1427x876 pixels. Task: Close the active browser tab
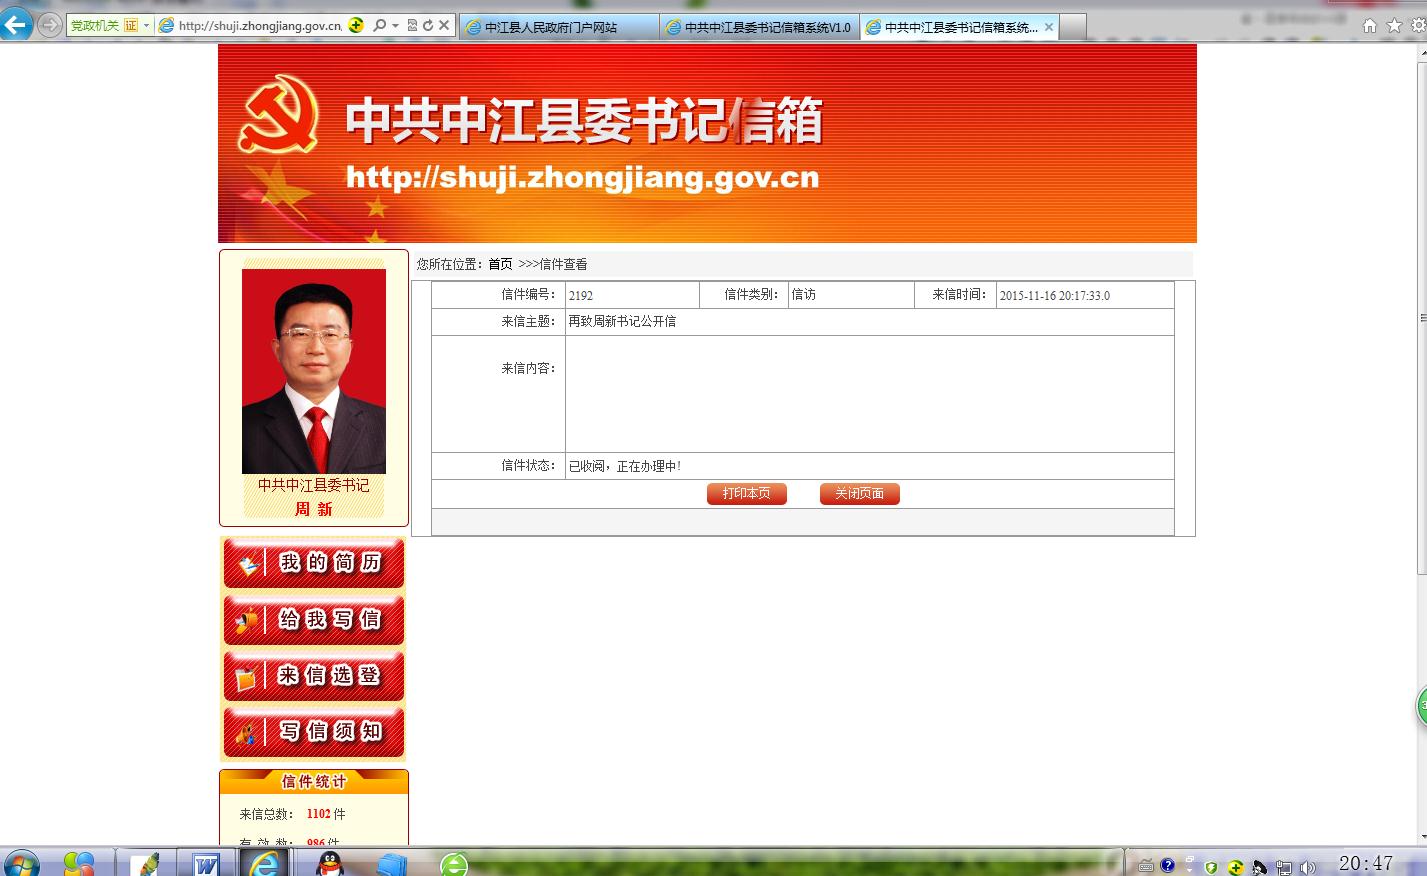[x=1049, y=27]
